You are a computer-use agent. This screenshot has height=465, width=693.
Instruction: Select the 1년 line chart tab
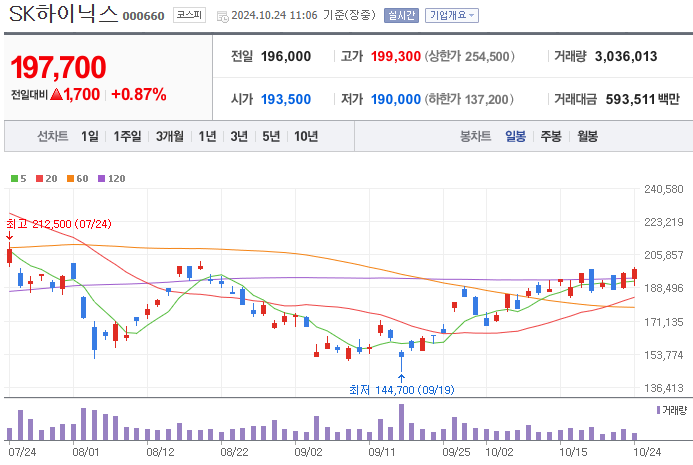(207, 136)
